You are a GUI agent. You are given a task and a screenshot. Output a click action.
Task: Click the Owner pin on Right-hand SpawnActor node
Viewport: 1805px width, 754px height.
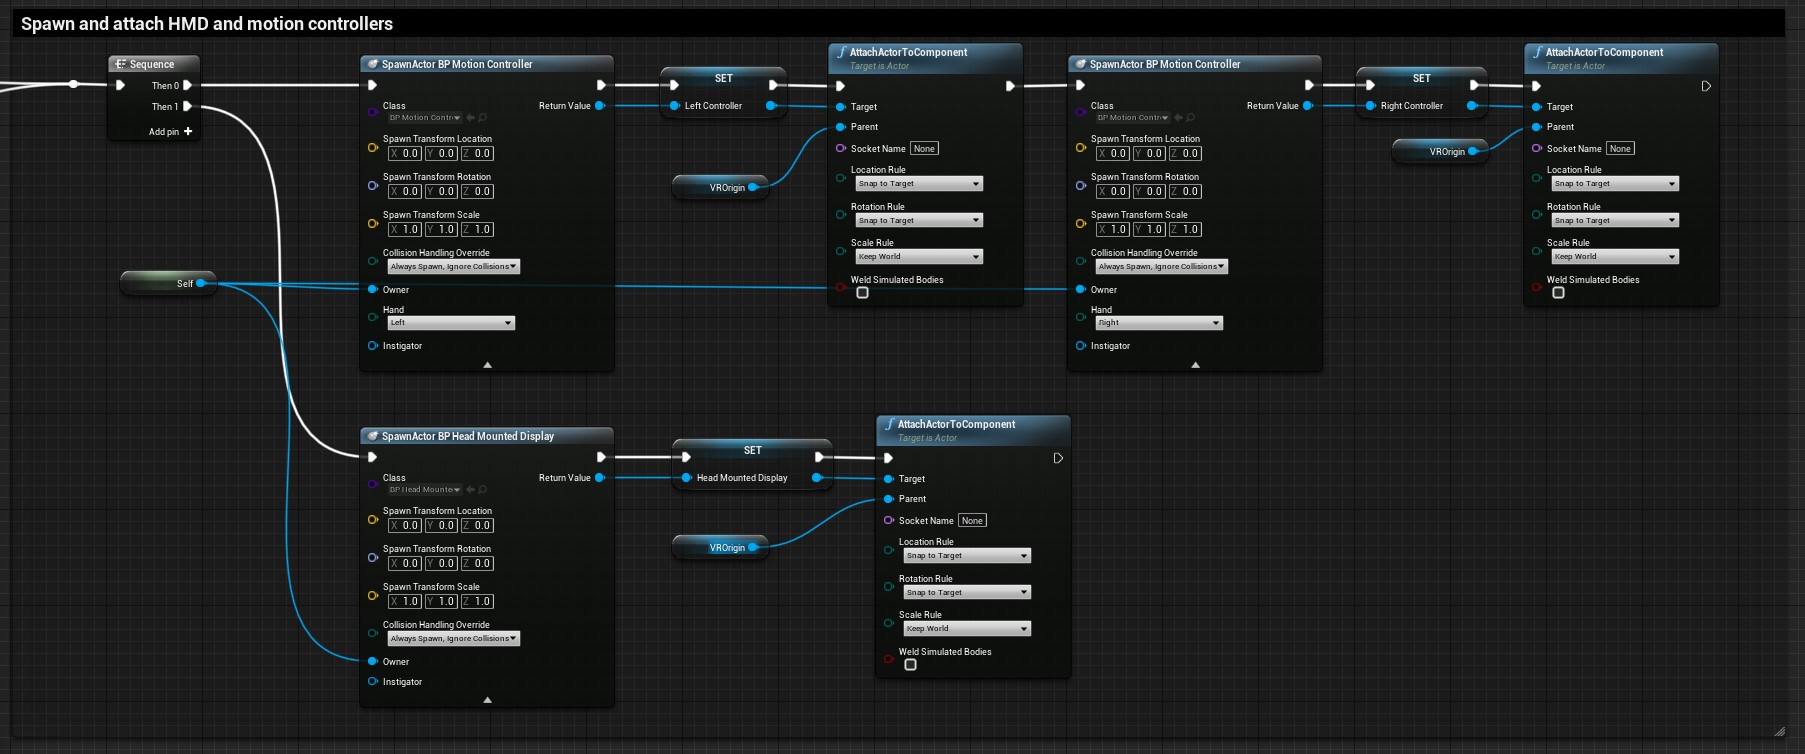(x=1081, y=290)
